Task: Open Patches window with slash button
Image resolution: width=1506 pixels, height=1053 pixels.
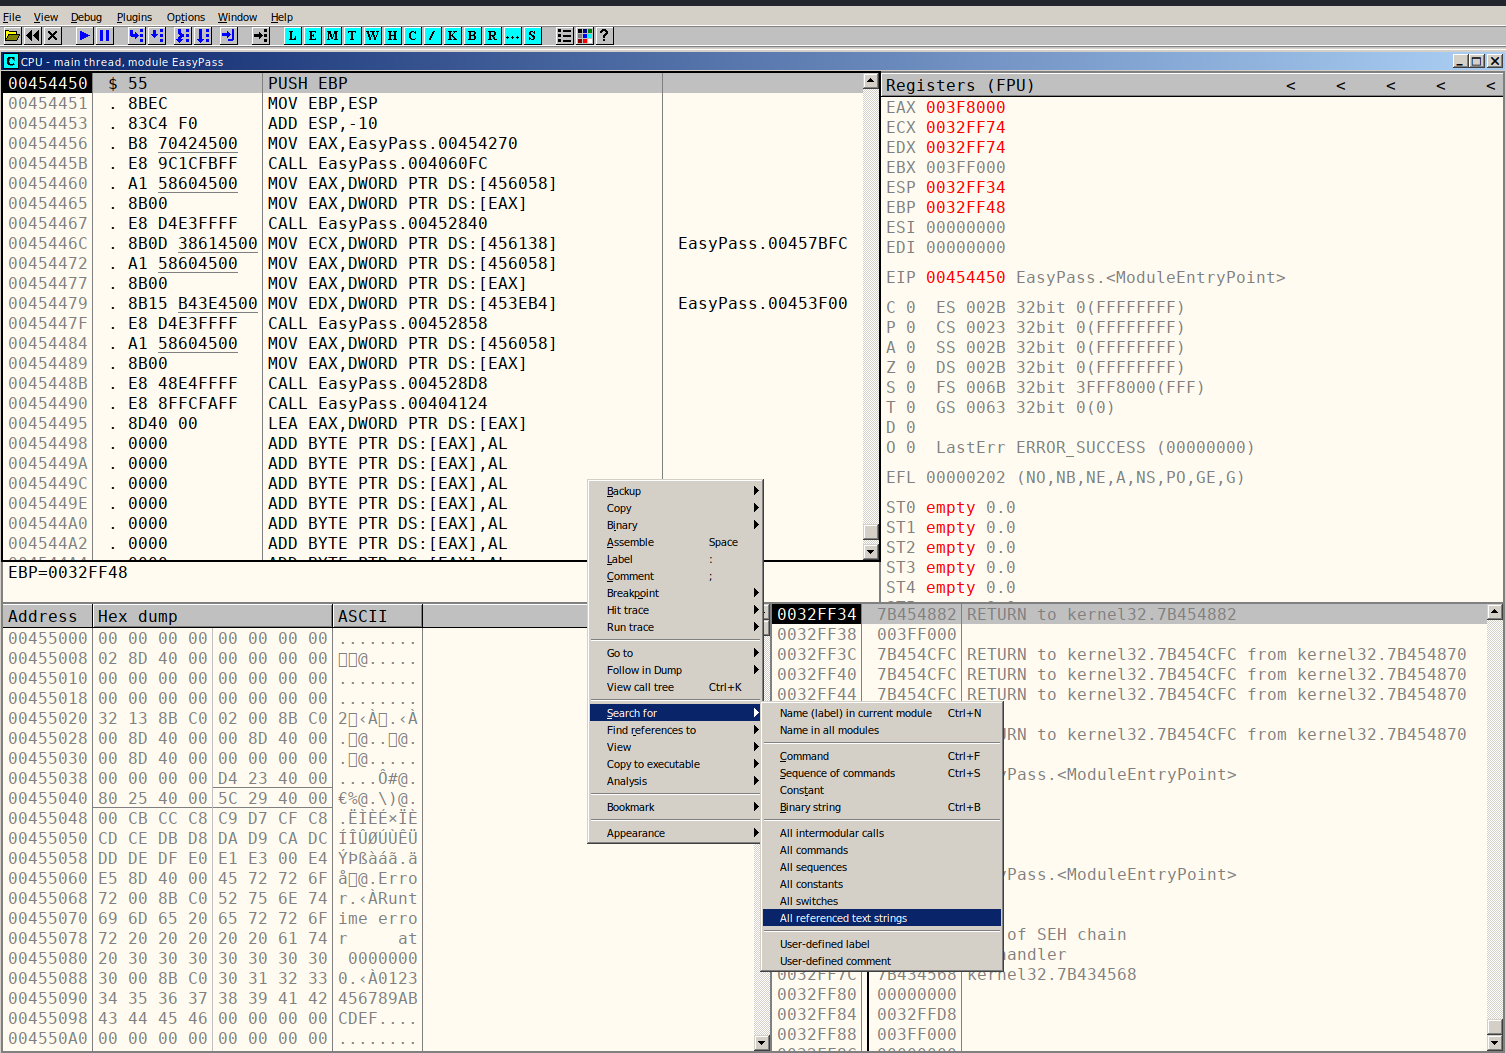Action: click(433, 36)
